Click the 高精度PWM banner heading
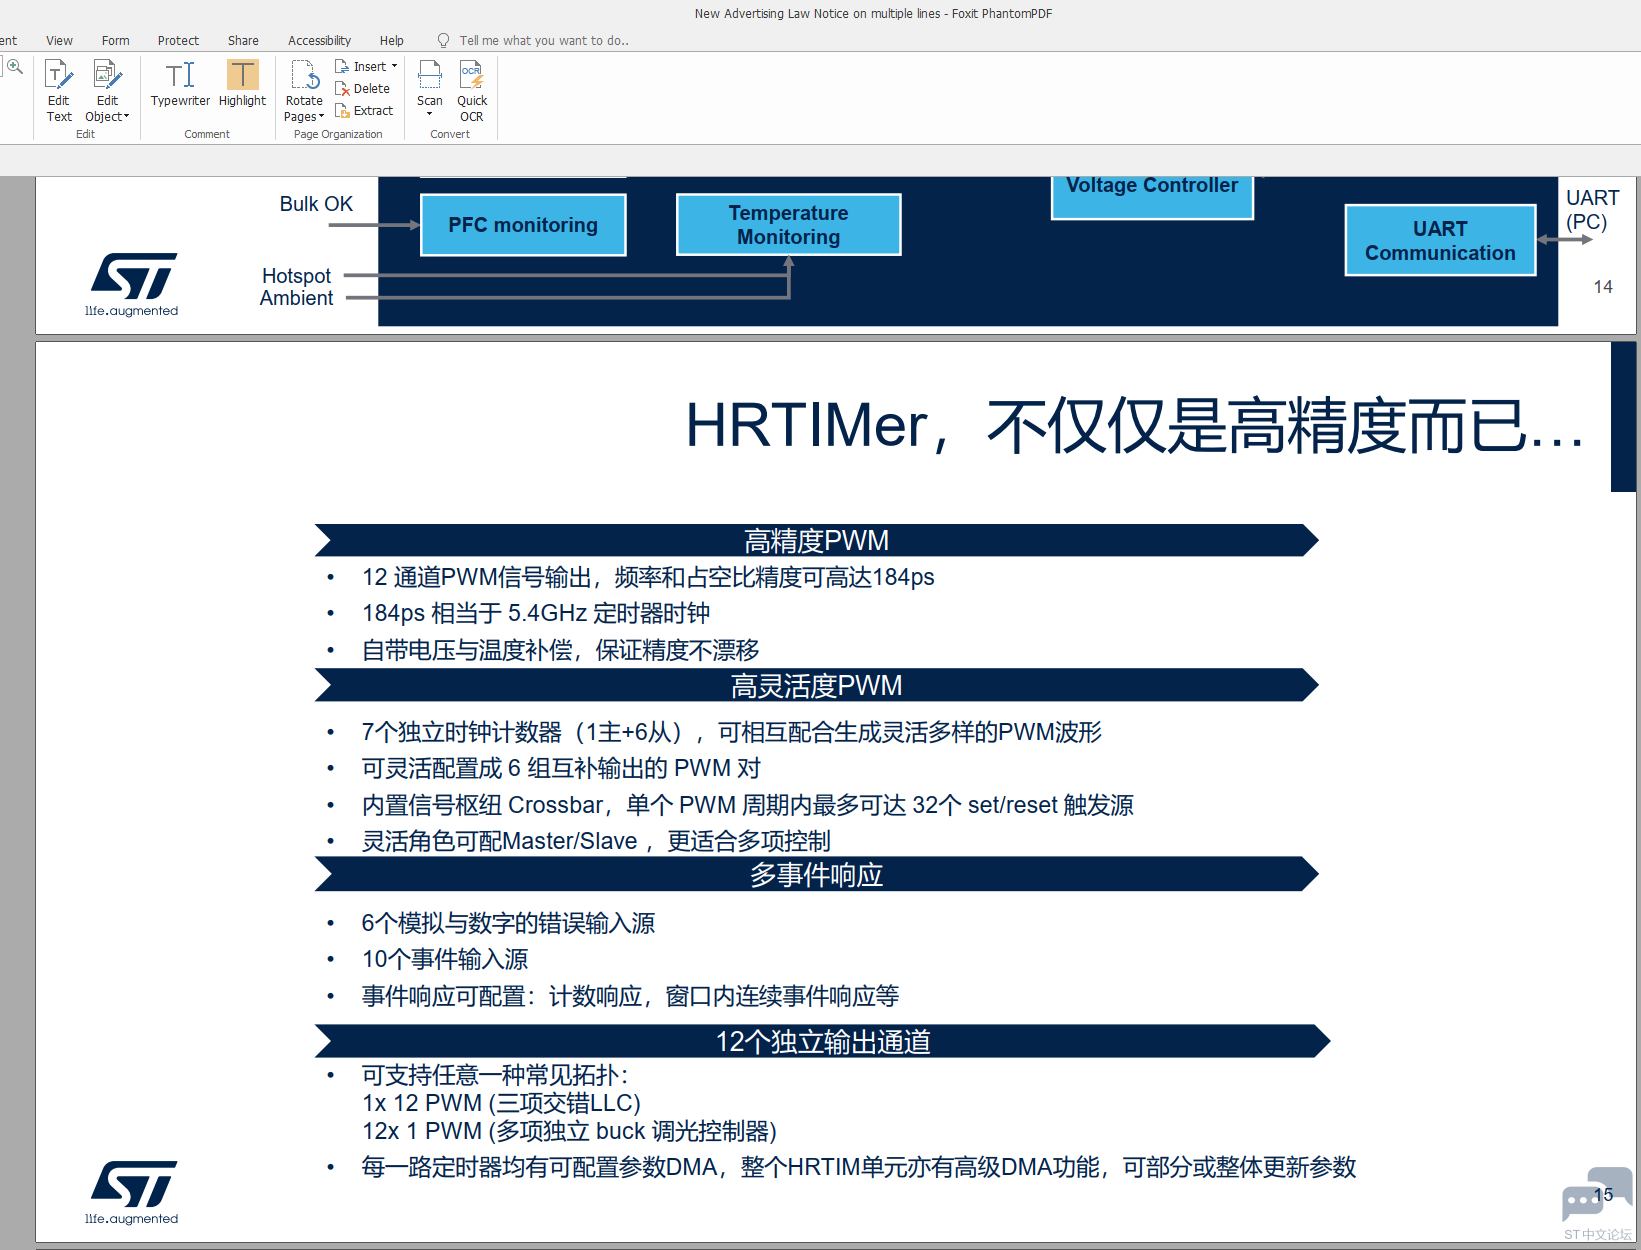Image resolution: width=1641 pixels, height=1250 pixels. click(816, 541)
